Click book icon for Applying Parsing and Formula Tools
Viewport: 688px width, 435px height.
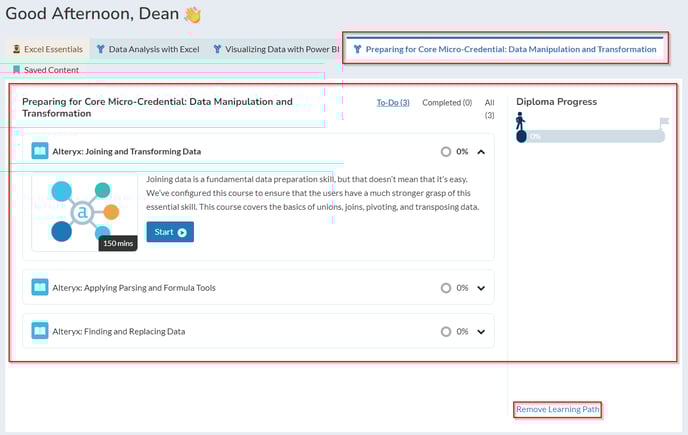(39, 288)
